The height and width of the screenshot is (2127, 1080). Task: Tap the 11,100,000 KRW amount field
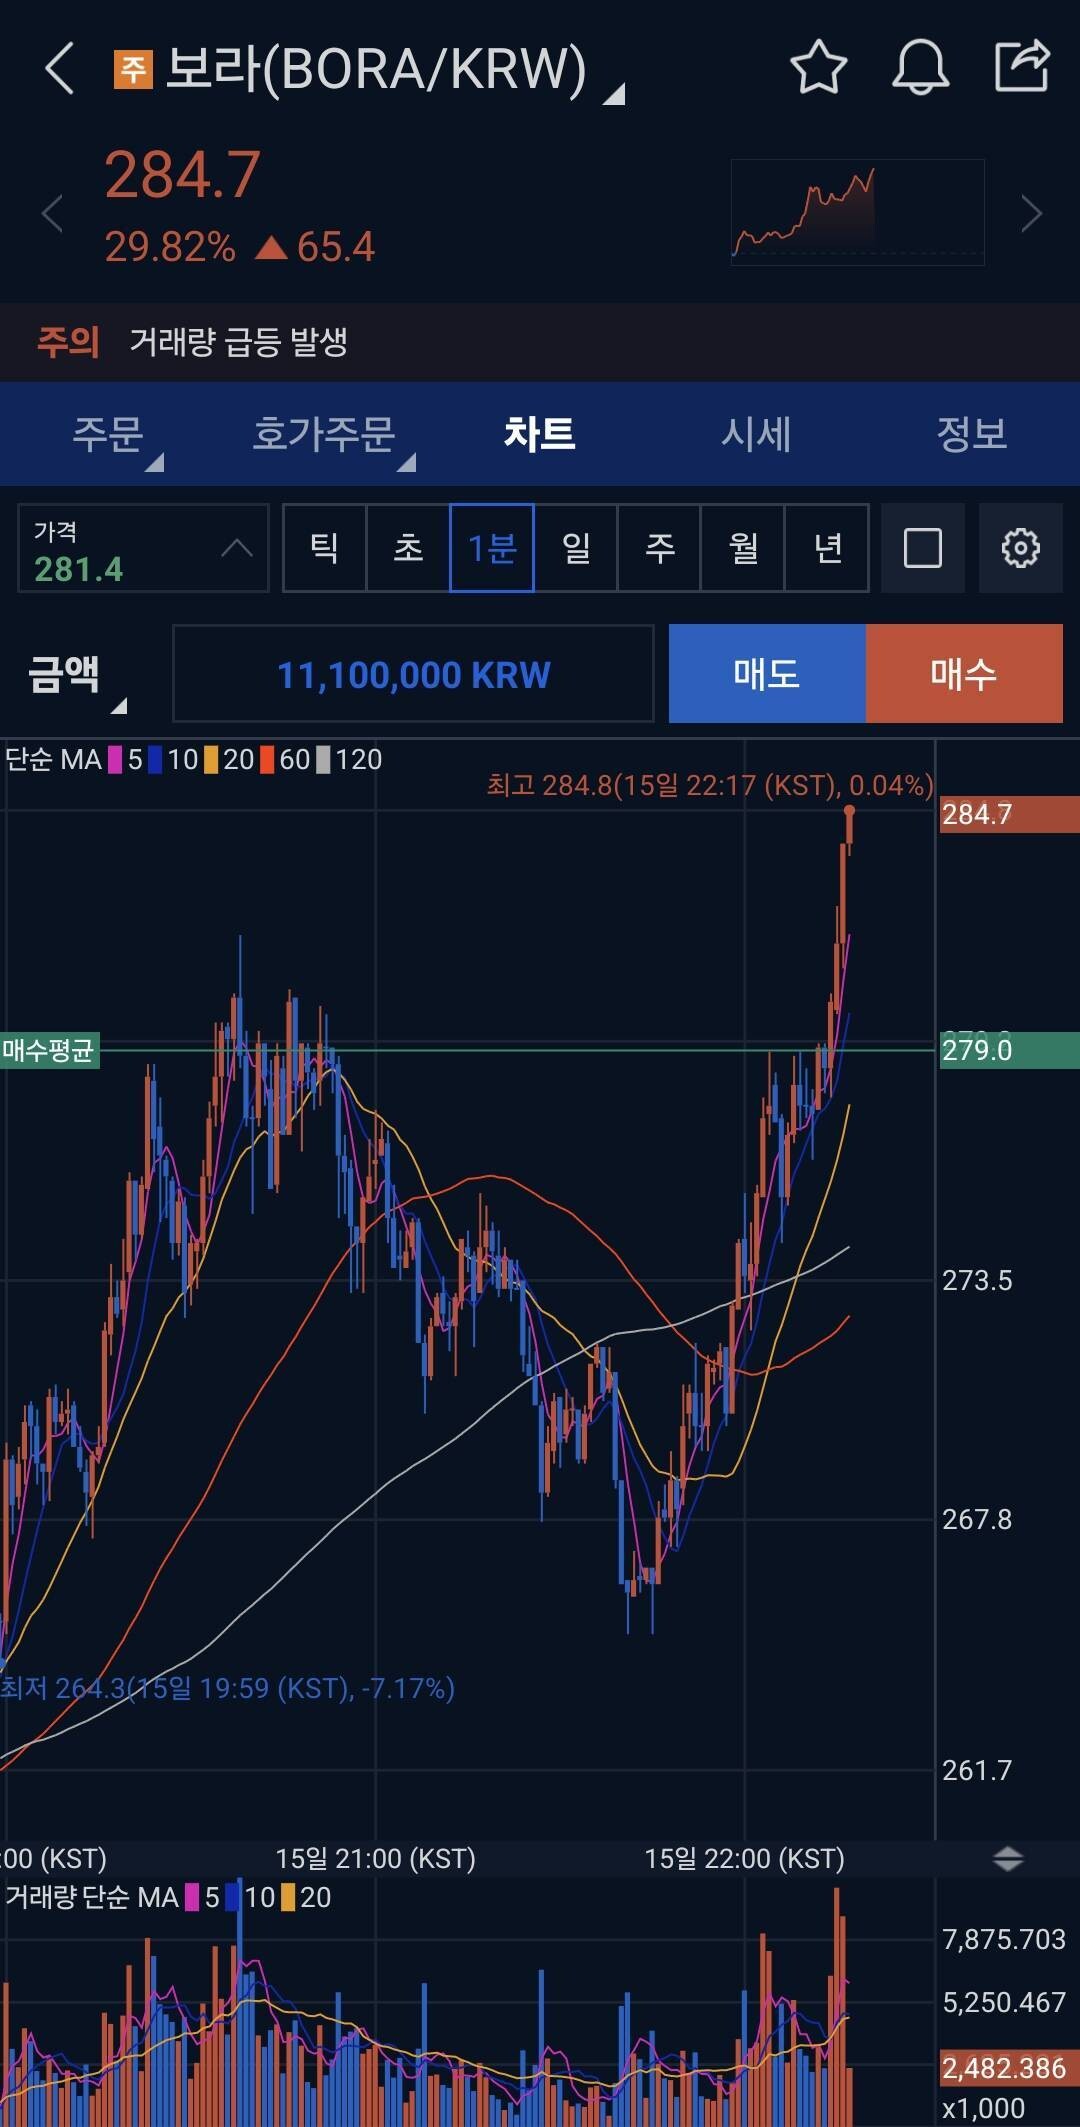click(x=413, y=674)
